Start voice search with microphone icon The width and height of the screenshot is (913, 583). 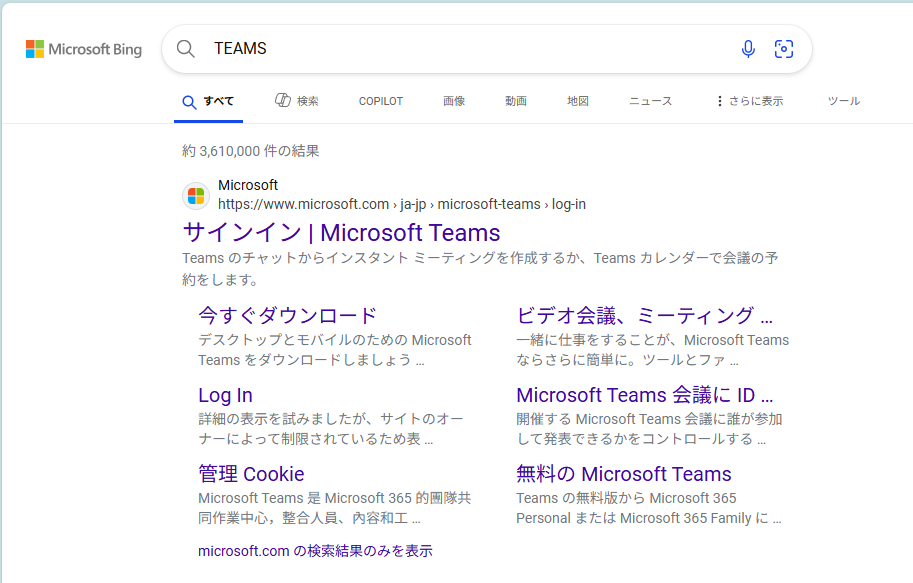tap(748, 49)
